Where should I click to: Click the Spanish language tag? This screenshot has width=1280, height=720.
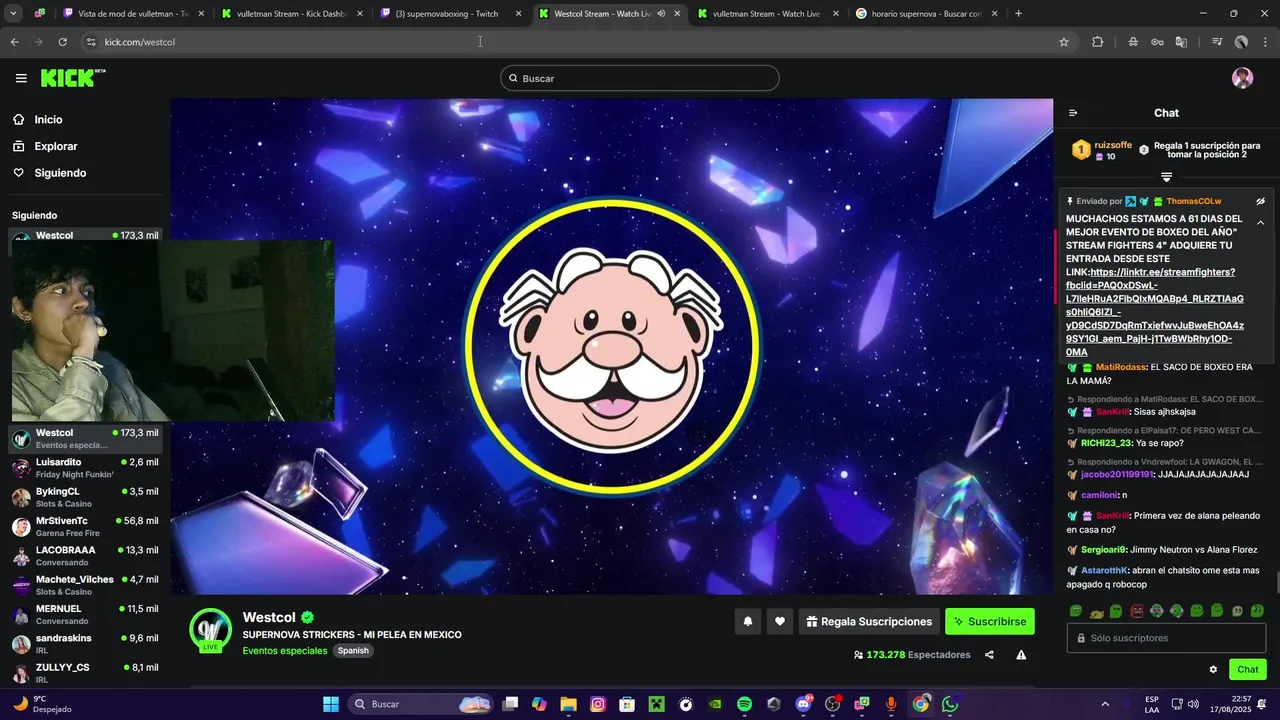click(353, 650)
